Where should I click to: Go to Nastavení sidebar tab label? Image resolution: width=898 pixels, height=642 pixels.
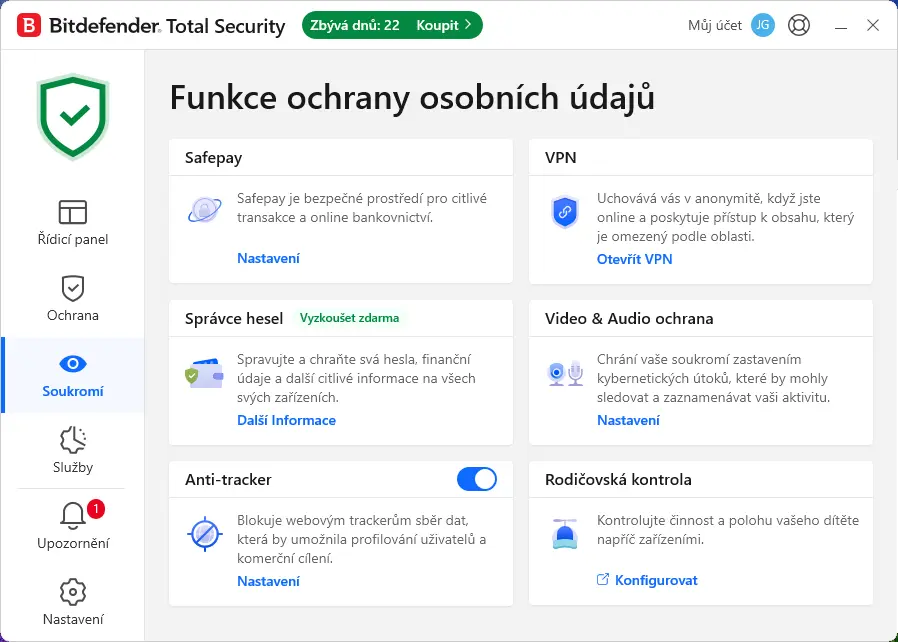coord(73,619)
